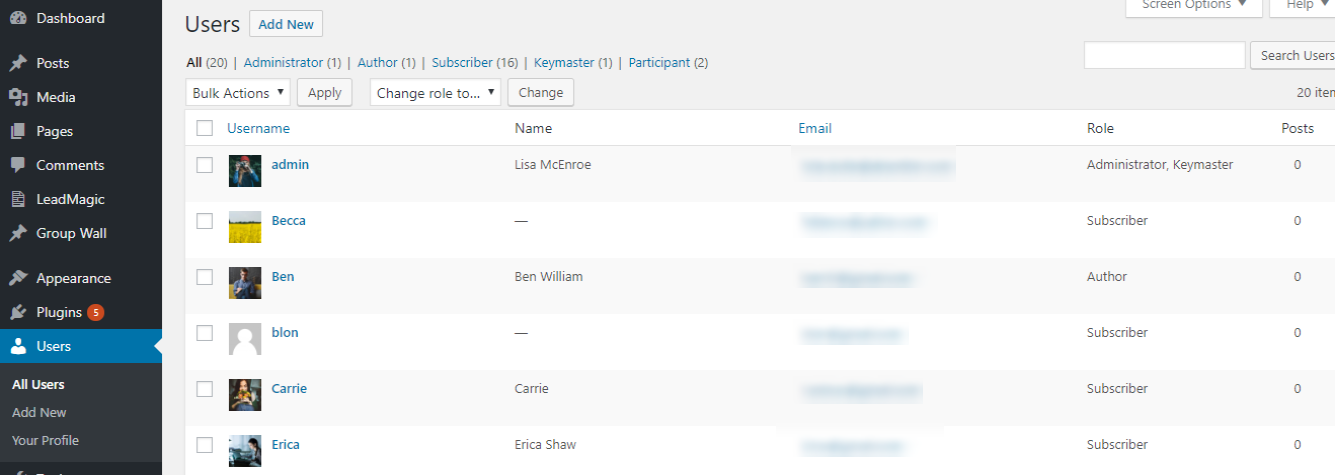Viewport: 1335px width, 475px height.
Task: Expand the Change role to dropdown
Action: click(435, 93)
